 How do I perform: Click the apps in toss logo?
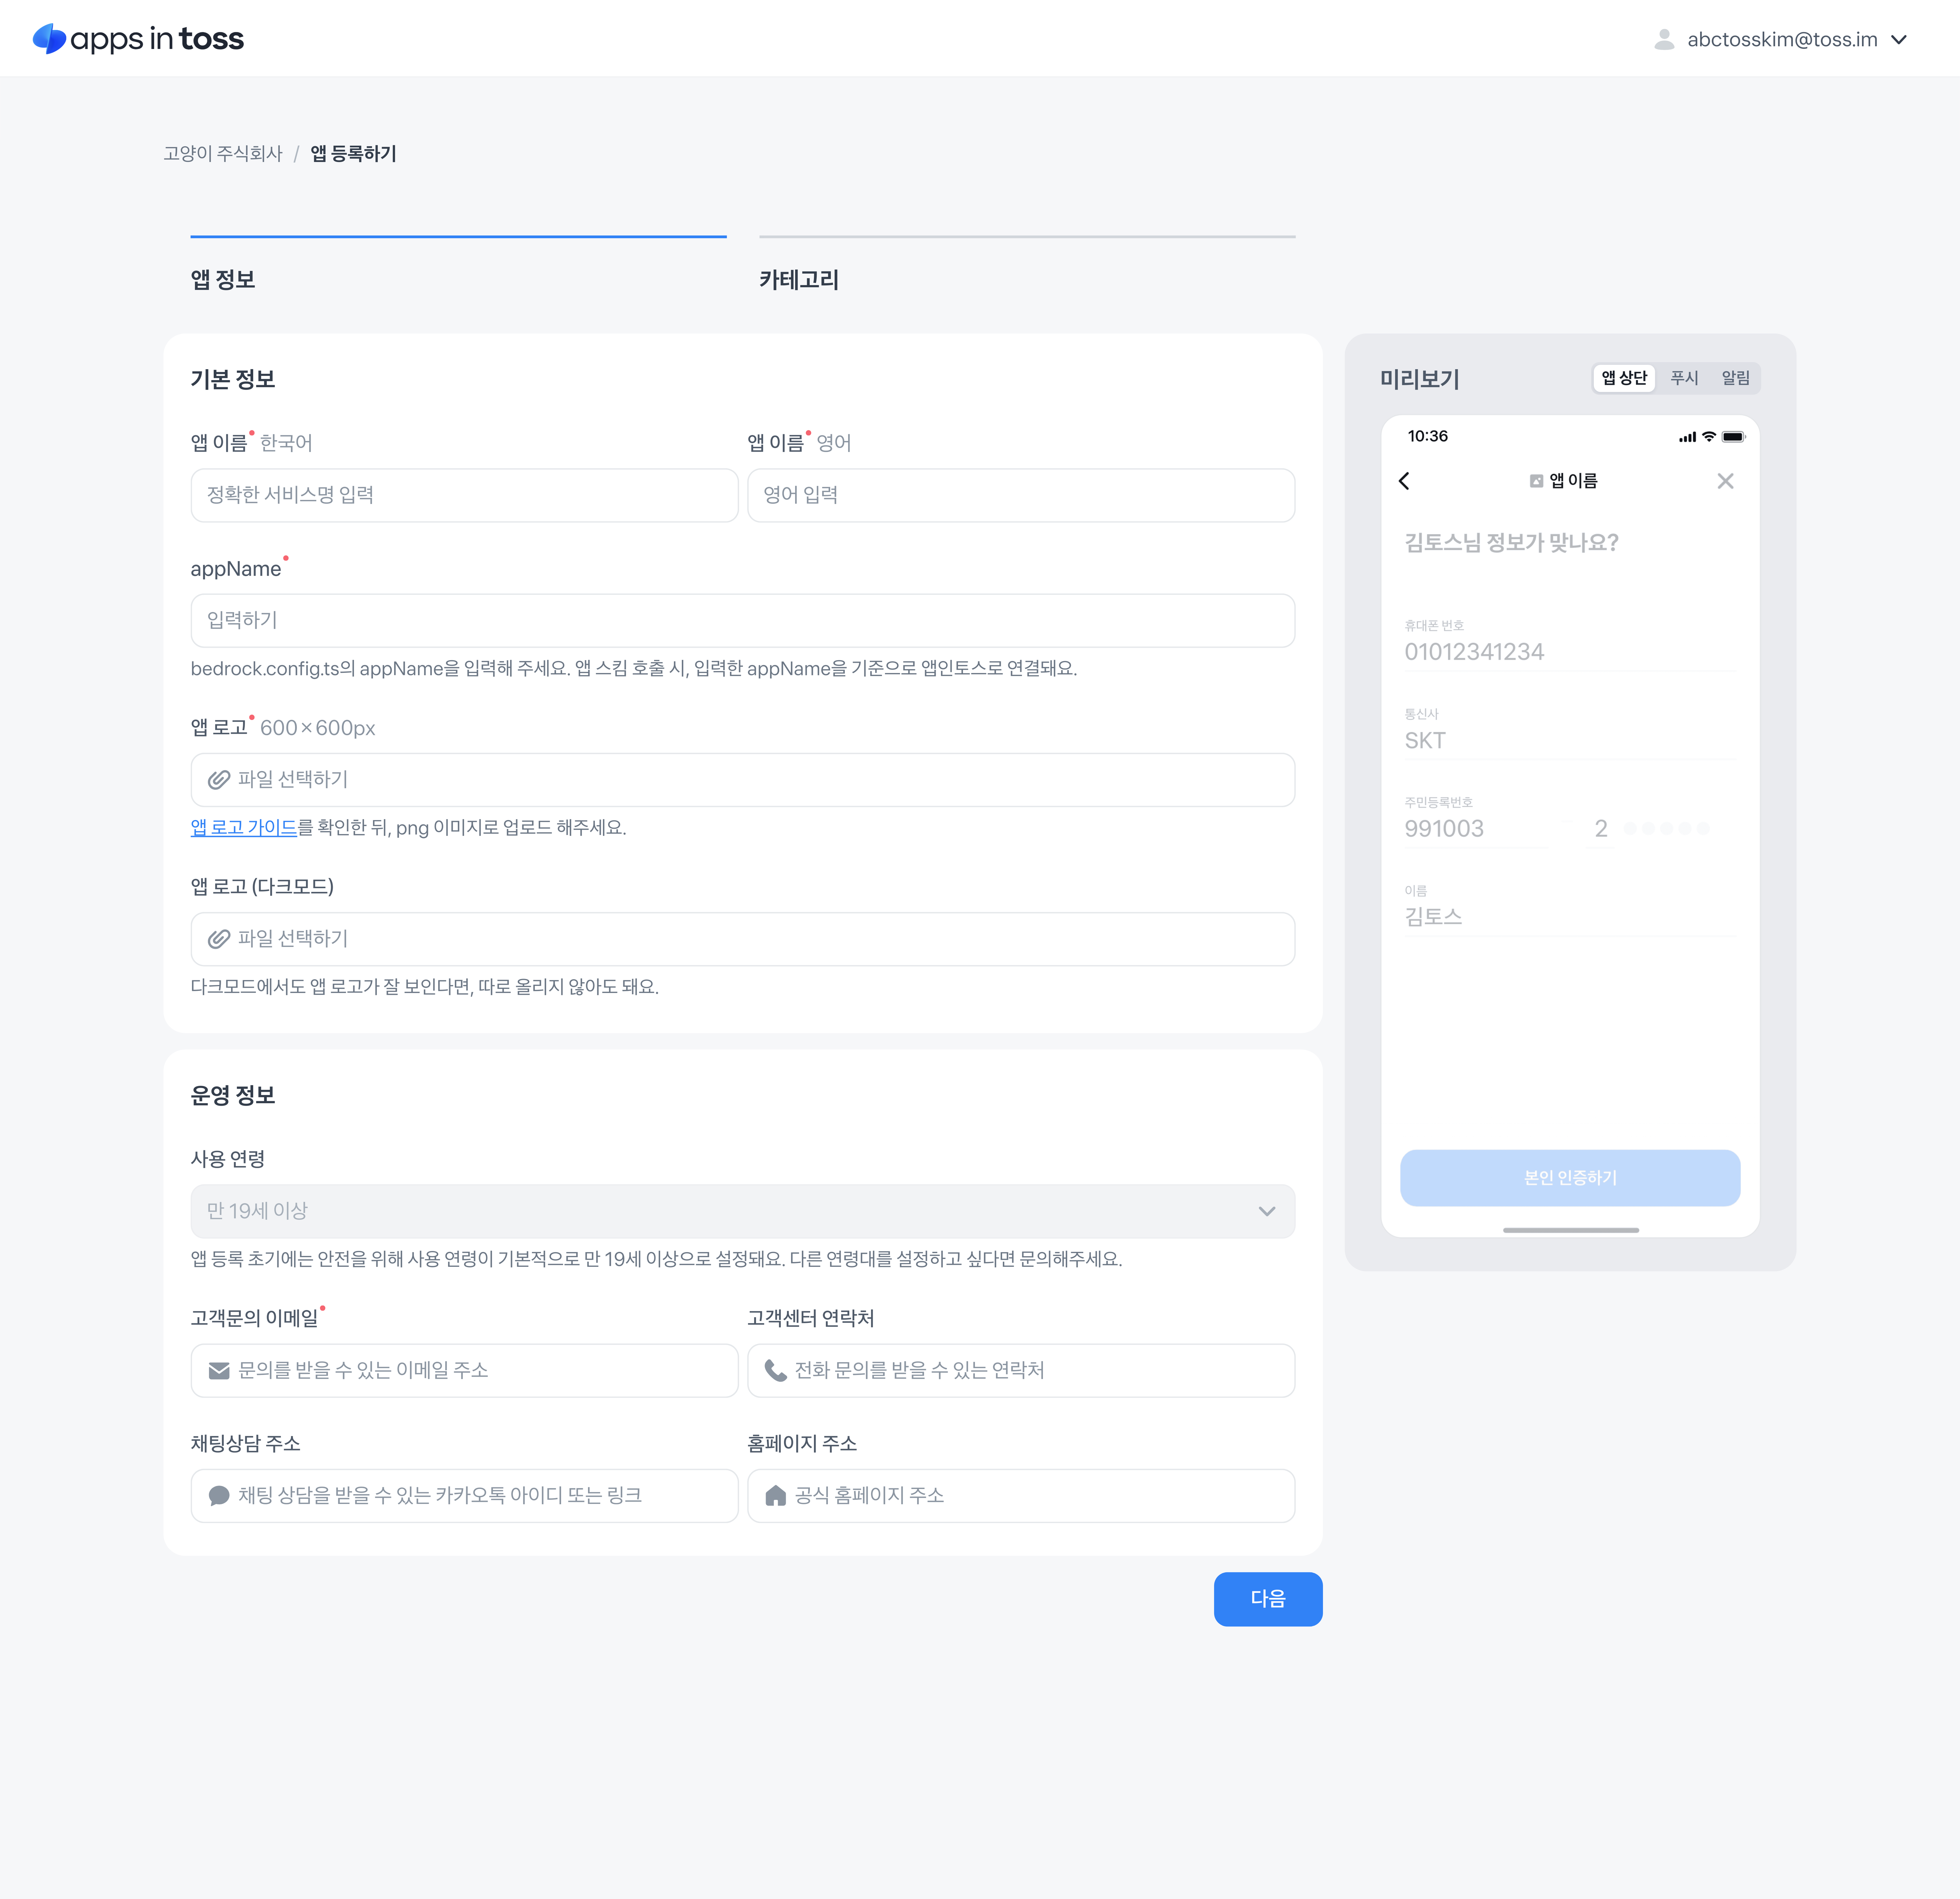(138, 39)
